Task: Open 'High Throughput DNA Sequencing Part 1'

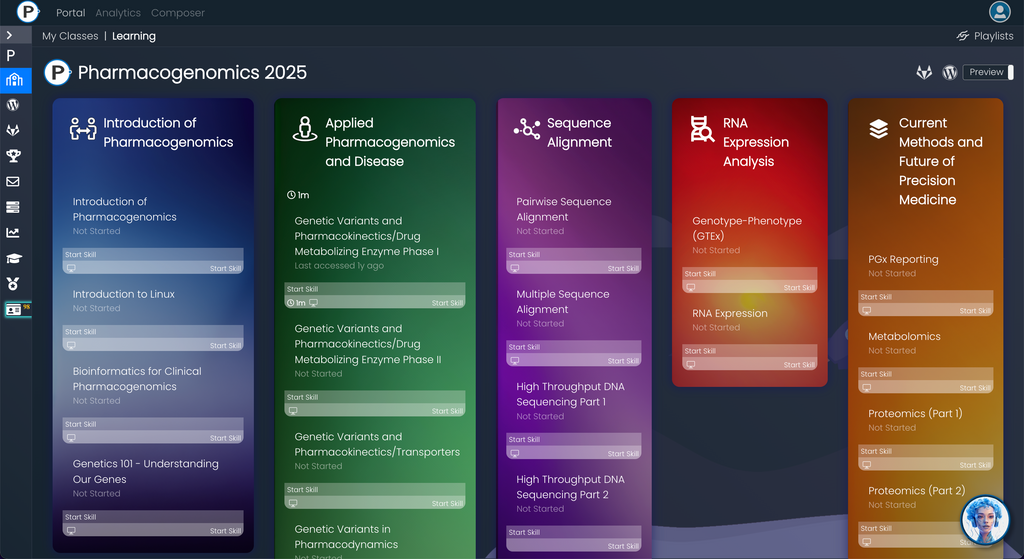Action: pyautogui.click(x=570, y=394)
